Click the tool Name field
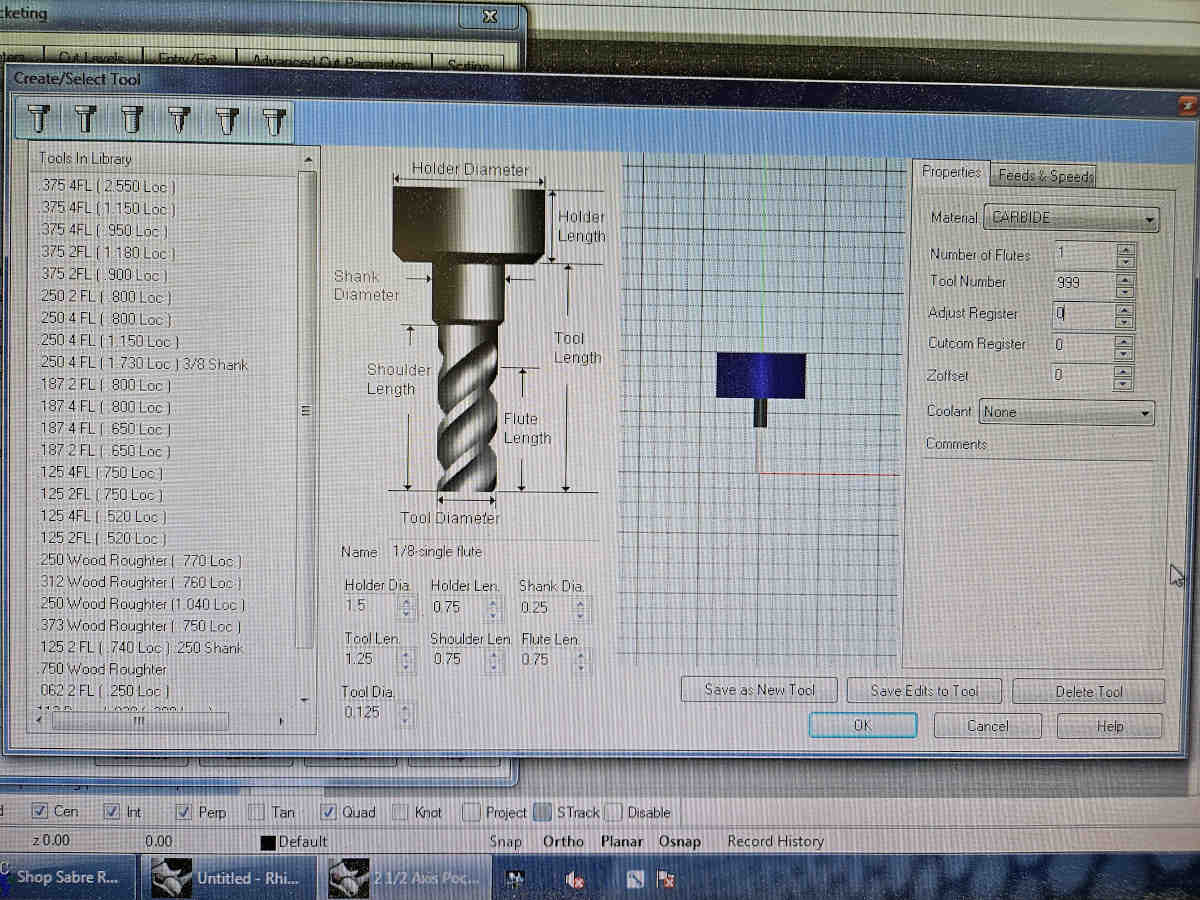 click(494, 552)
